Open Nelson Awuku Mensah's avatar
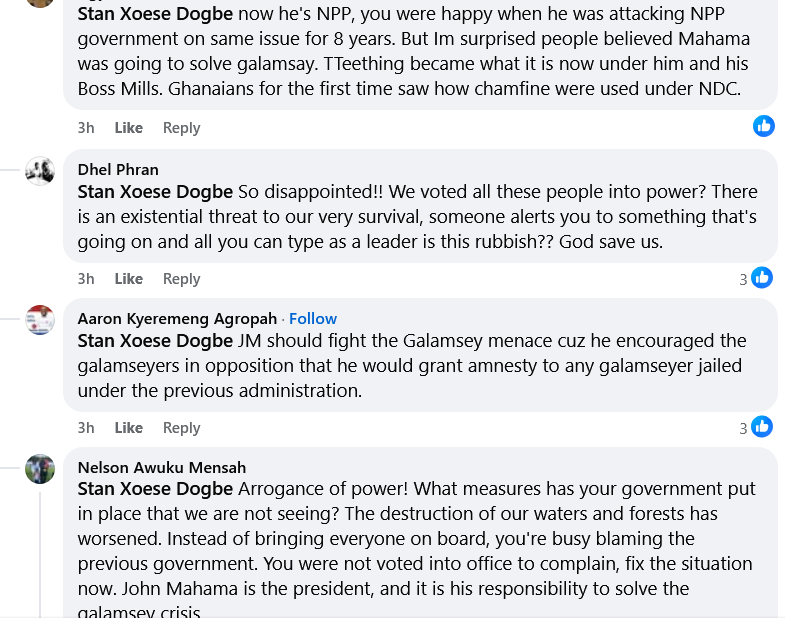The image size is (785, 618). tap(40, 469)
